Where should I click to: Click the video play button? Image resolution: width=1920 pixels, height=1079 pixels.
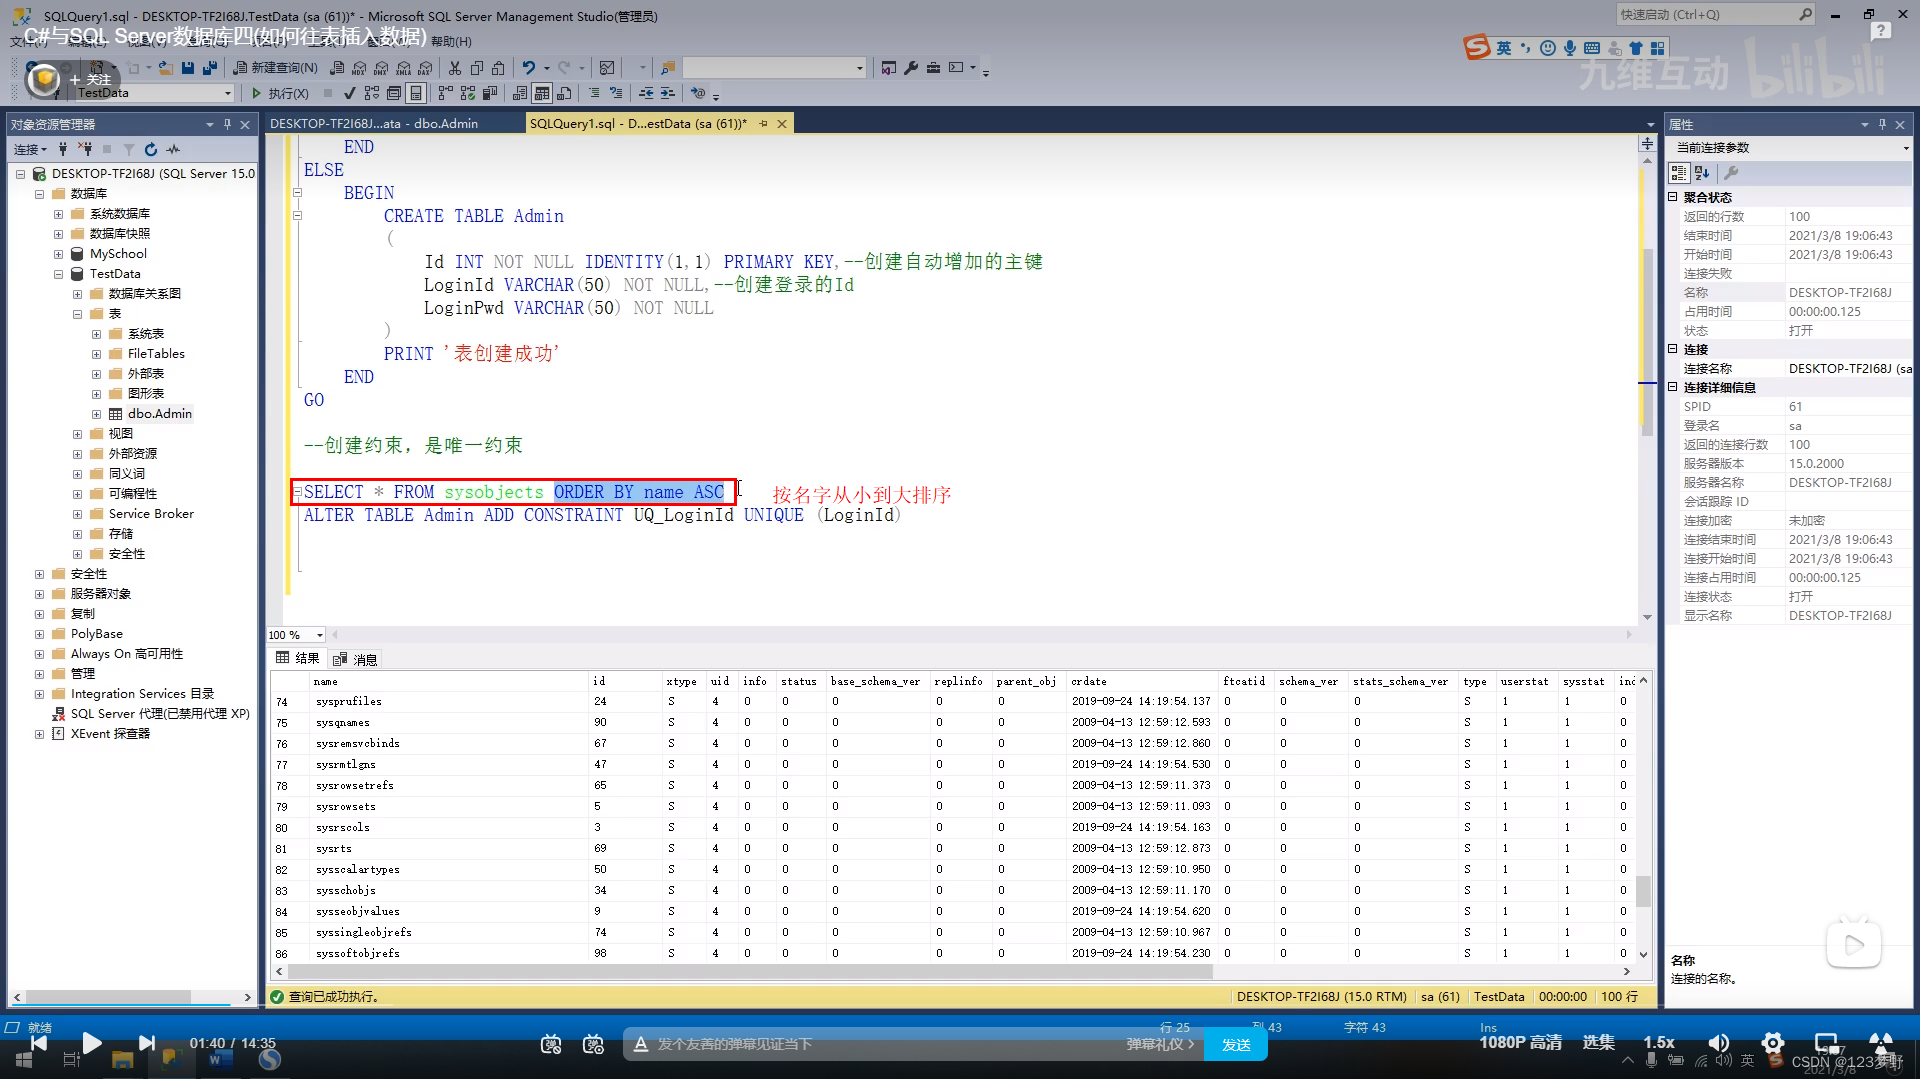coord(91,1043)
